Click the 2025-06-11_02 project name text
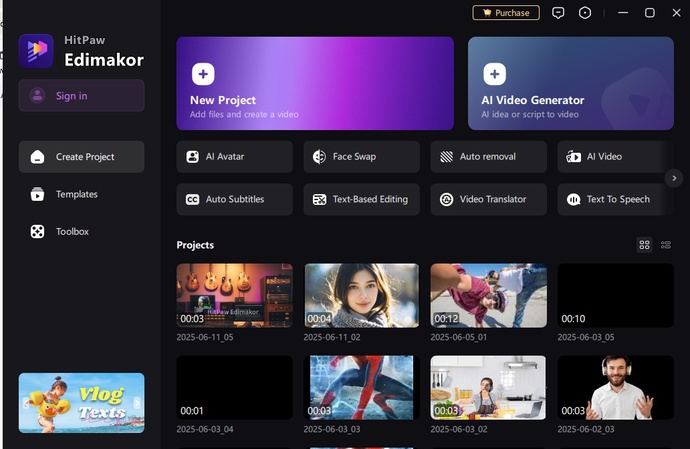The image size is (690, 449). [332, 337]
